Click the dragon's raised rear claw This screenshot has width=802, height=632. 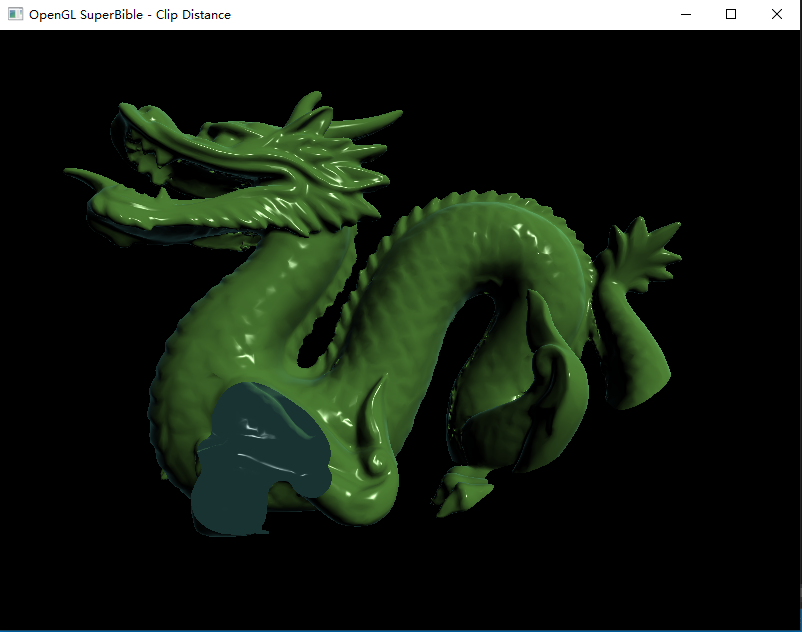click(640, 250)
